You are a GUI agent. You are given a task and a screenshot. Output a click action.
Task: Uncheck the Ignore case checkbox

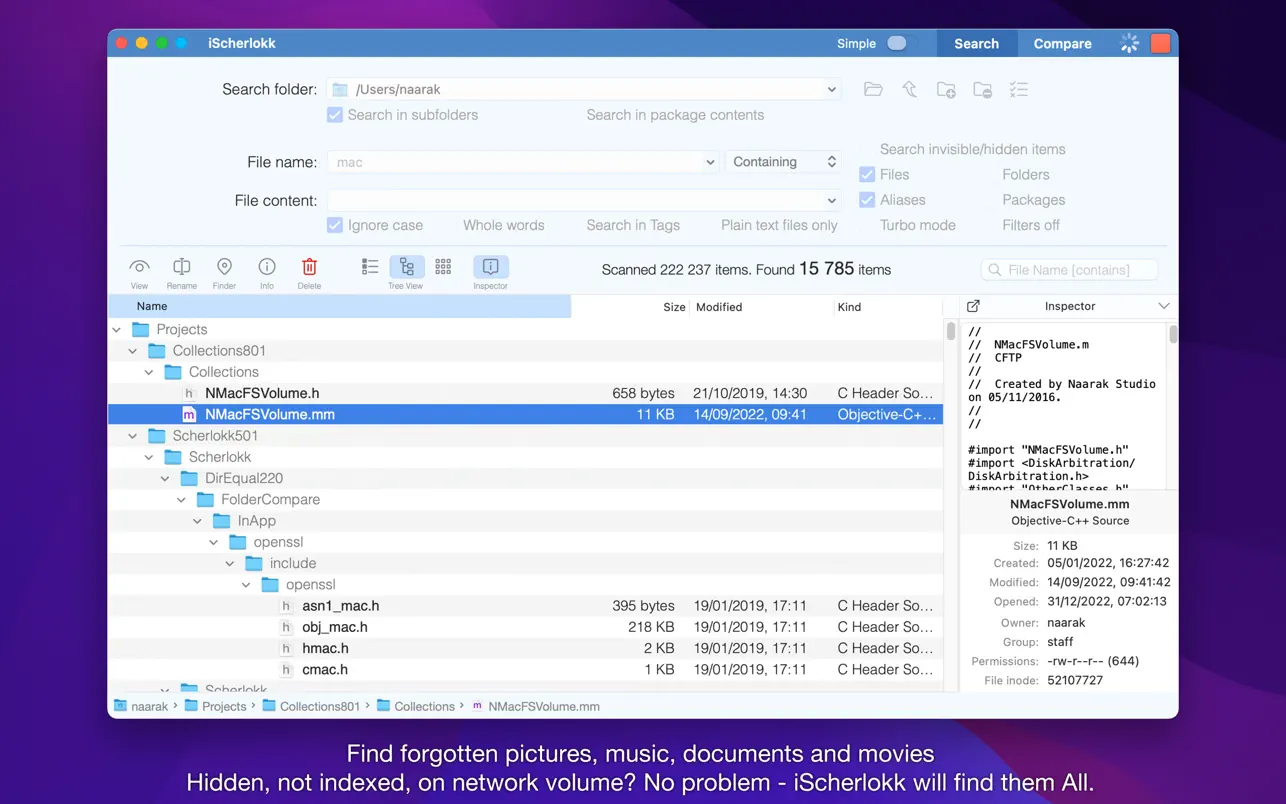point(335,225)
